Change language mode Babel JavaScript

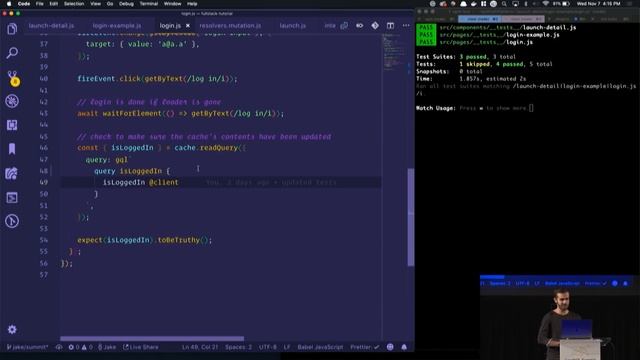320,347
